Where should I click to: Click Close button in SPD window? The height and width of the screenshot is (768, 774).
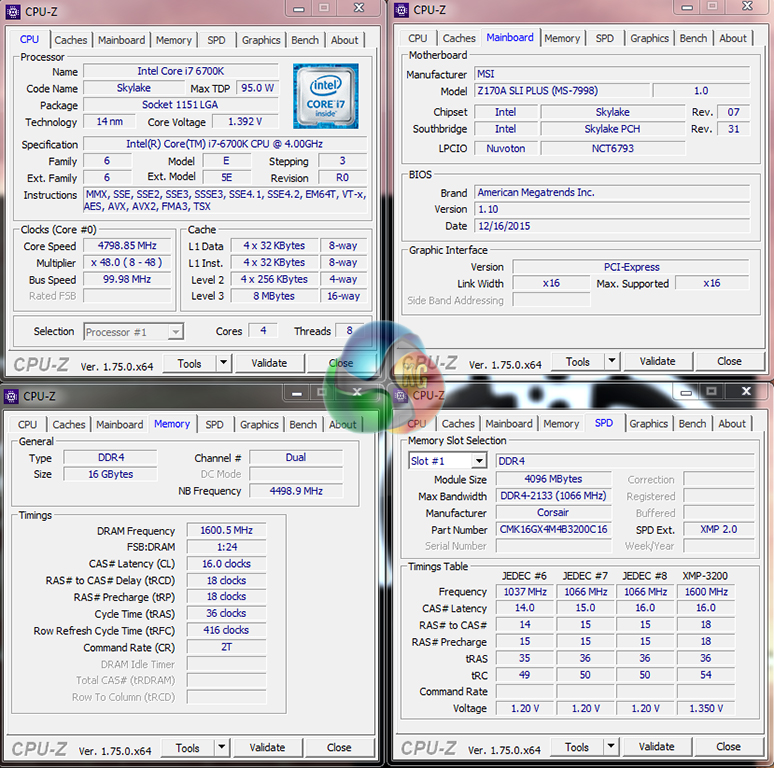(728, 747)
